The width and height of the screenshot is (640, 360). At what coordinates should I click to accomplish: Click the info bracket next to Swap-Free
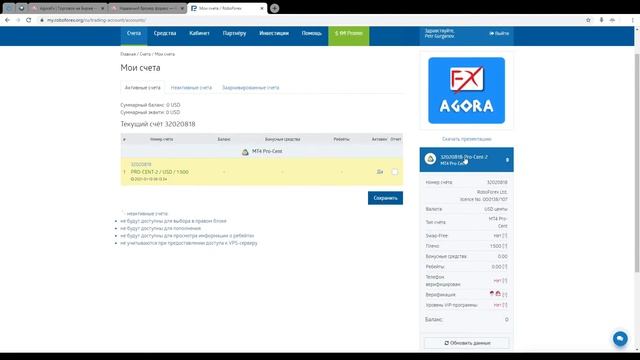pos(505,236)
